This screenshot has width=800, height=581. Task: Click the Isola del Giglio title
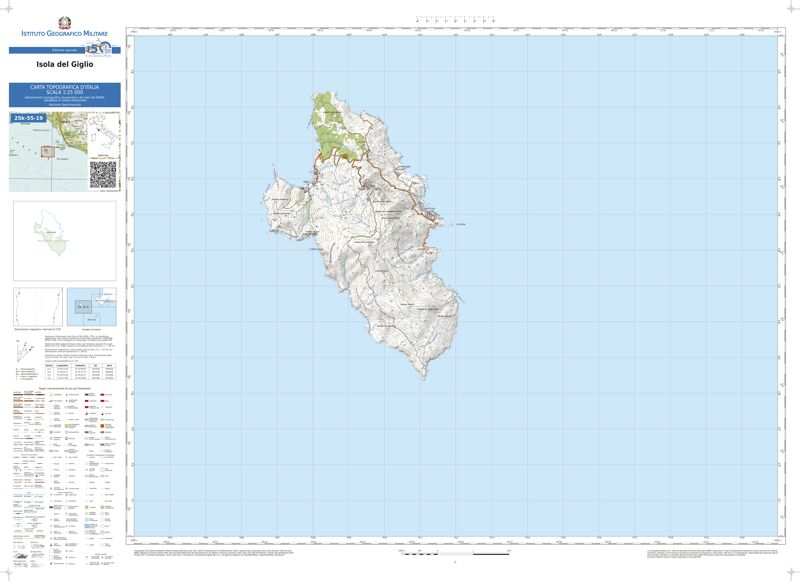(65, 65)
